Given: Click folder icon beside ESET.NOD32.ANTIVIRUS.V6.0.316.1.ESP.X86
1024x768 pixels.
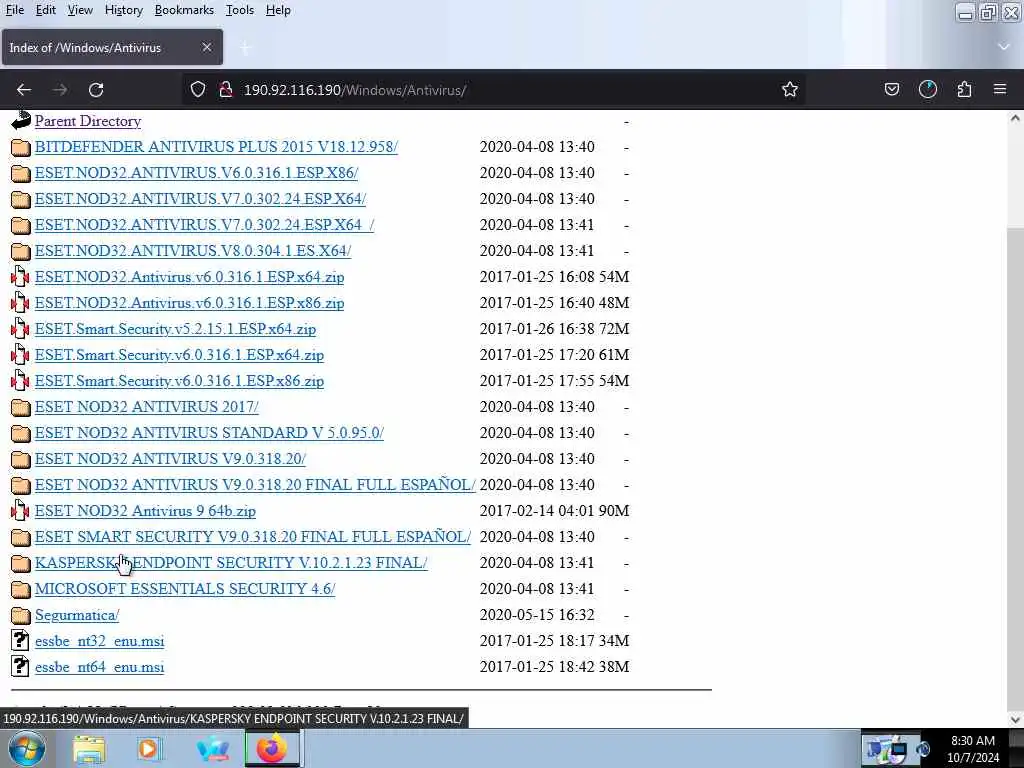Looking at the screenshot, I should pyautogui.click(x=20, y=173).
